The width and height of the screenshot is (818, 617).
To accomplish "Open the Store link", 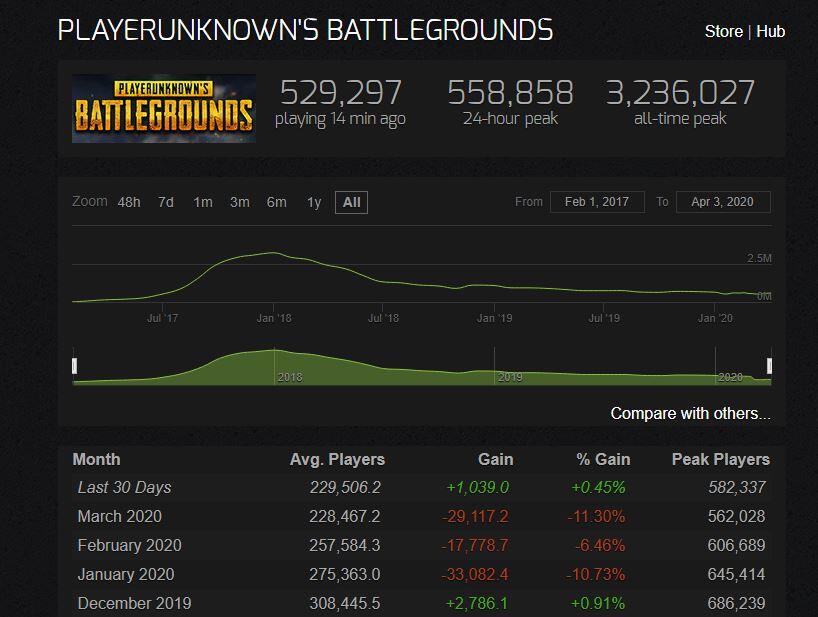I will click(x=723, y=31).
